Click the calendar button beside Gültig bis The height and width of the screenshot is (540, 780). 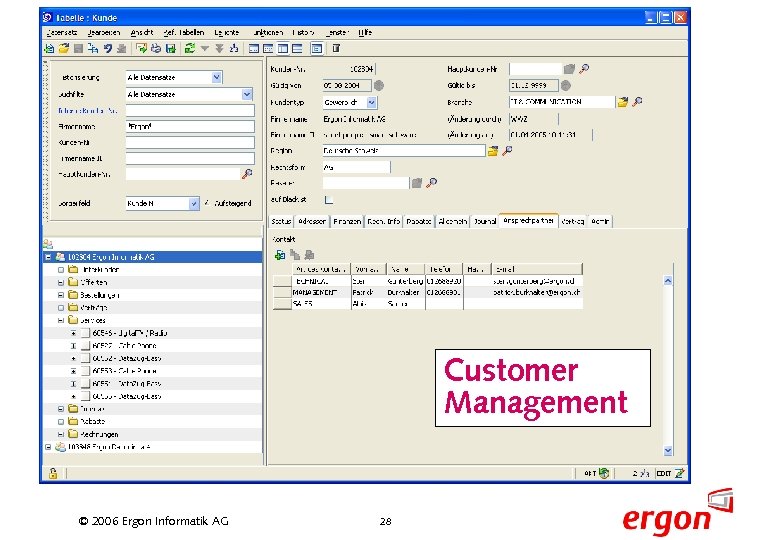pos(566,86)
